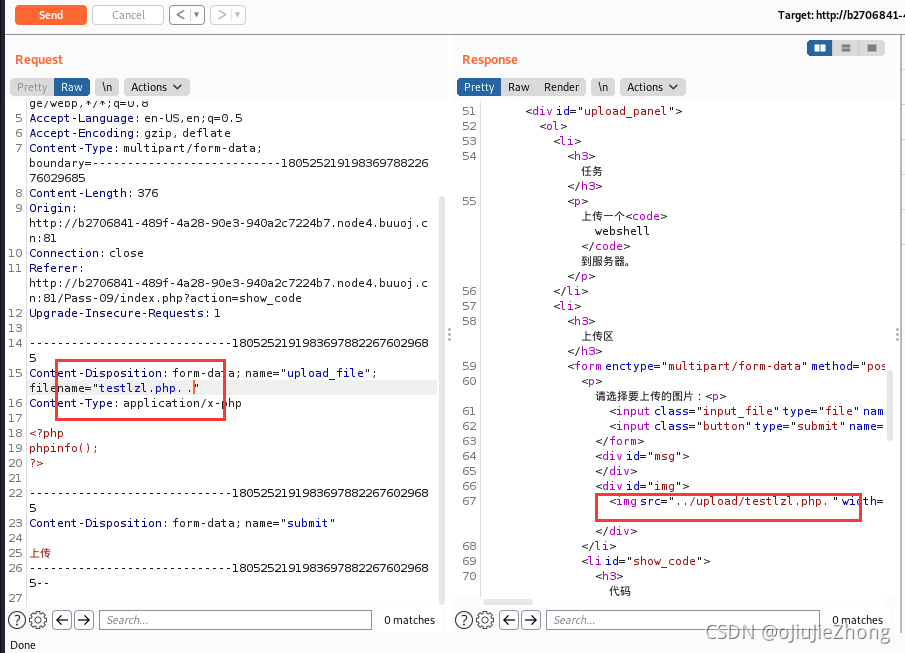Click the form enctype multipart response line

point(726,366)
